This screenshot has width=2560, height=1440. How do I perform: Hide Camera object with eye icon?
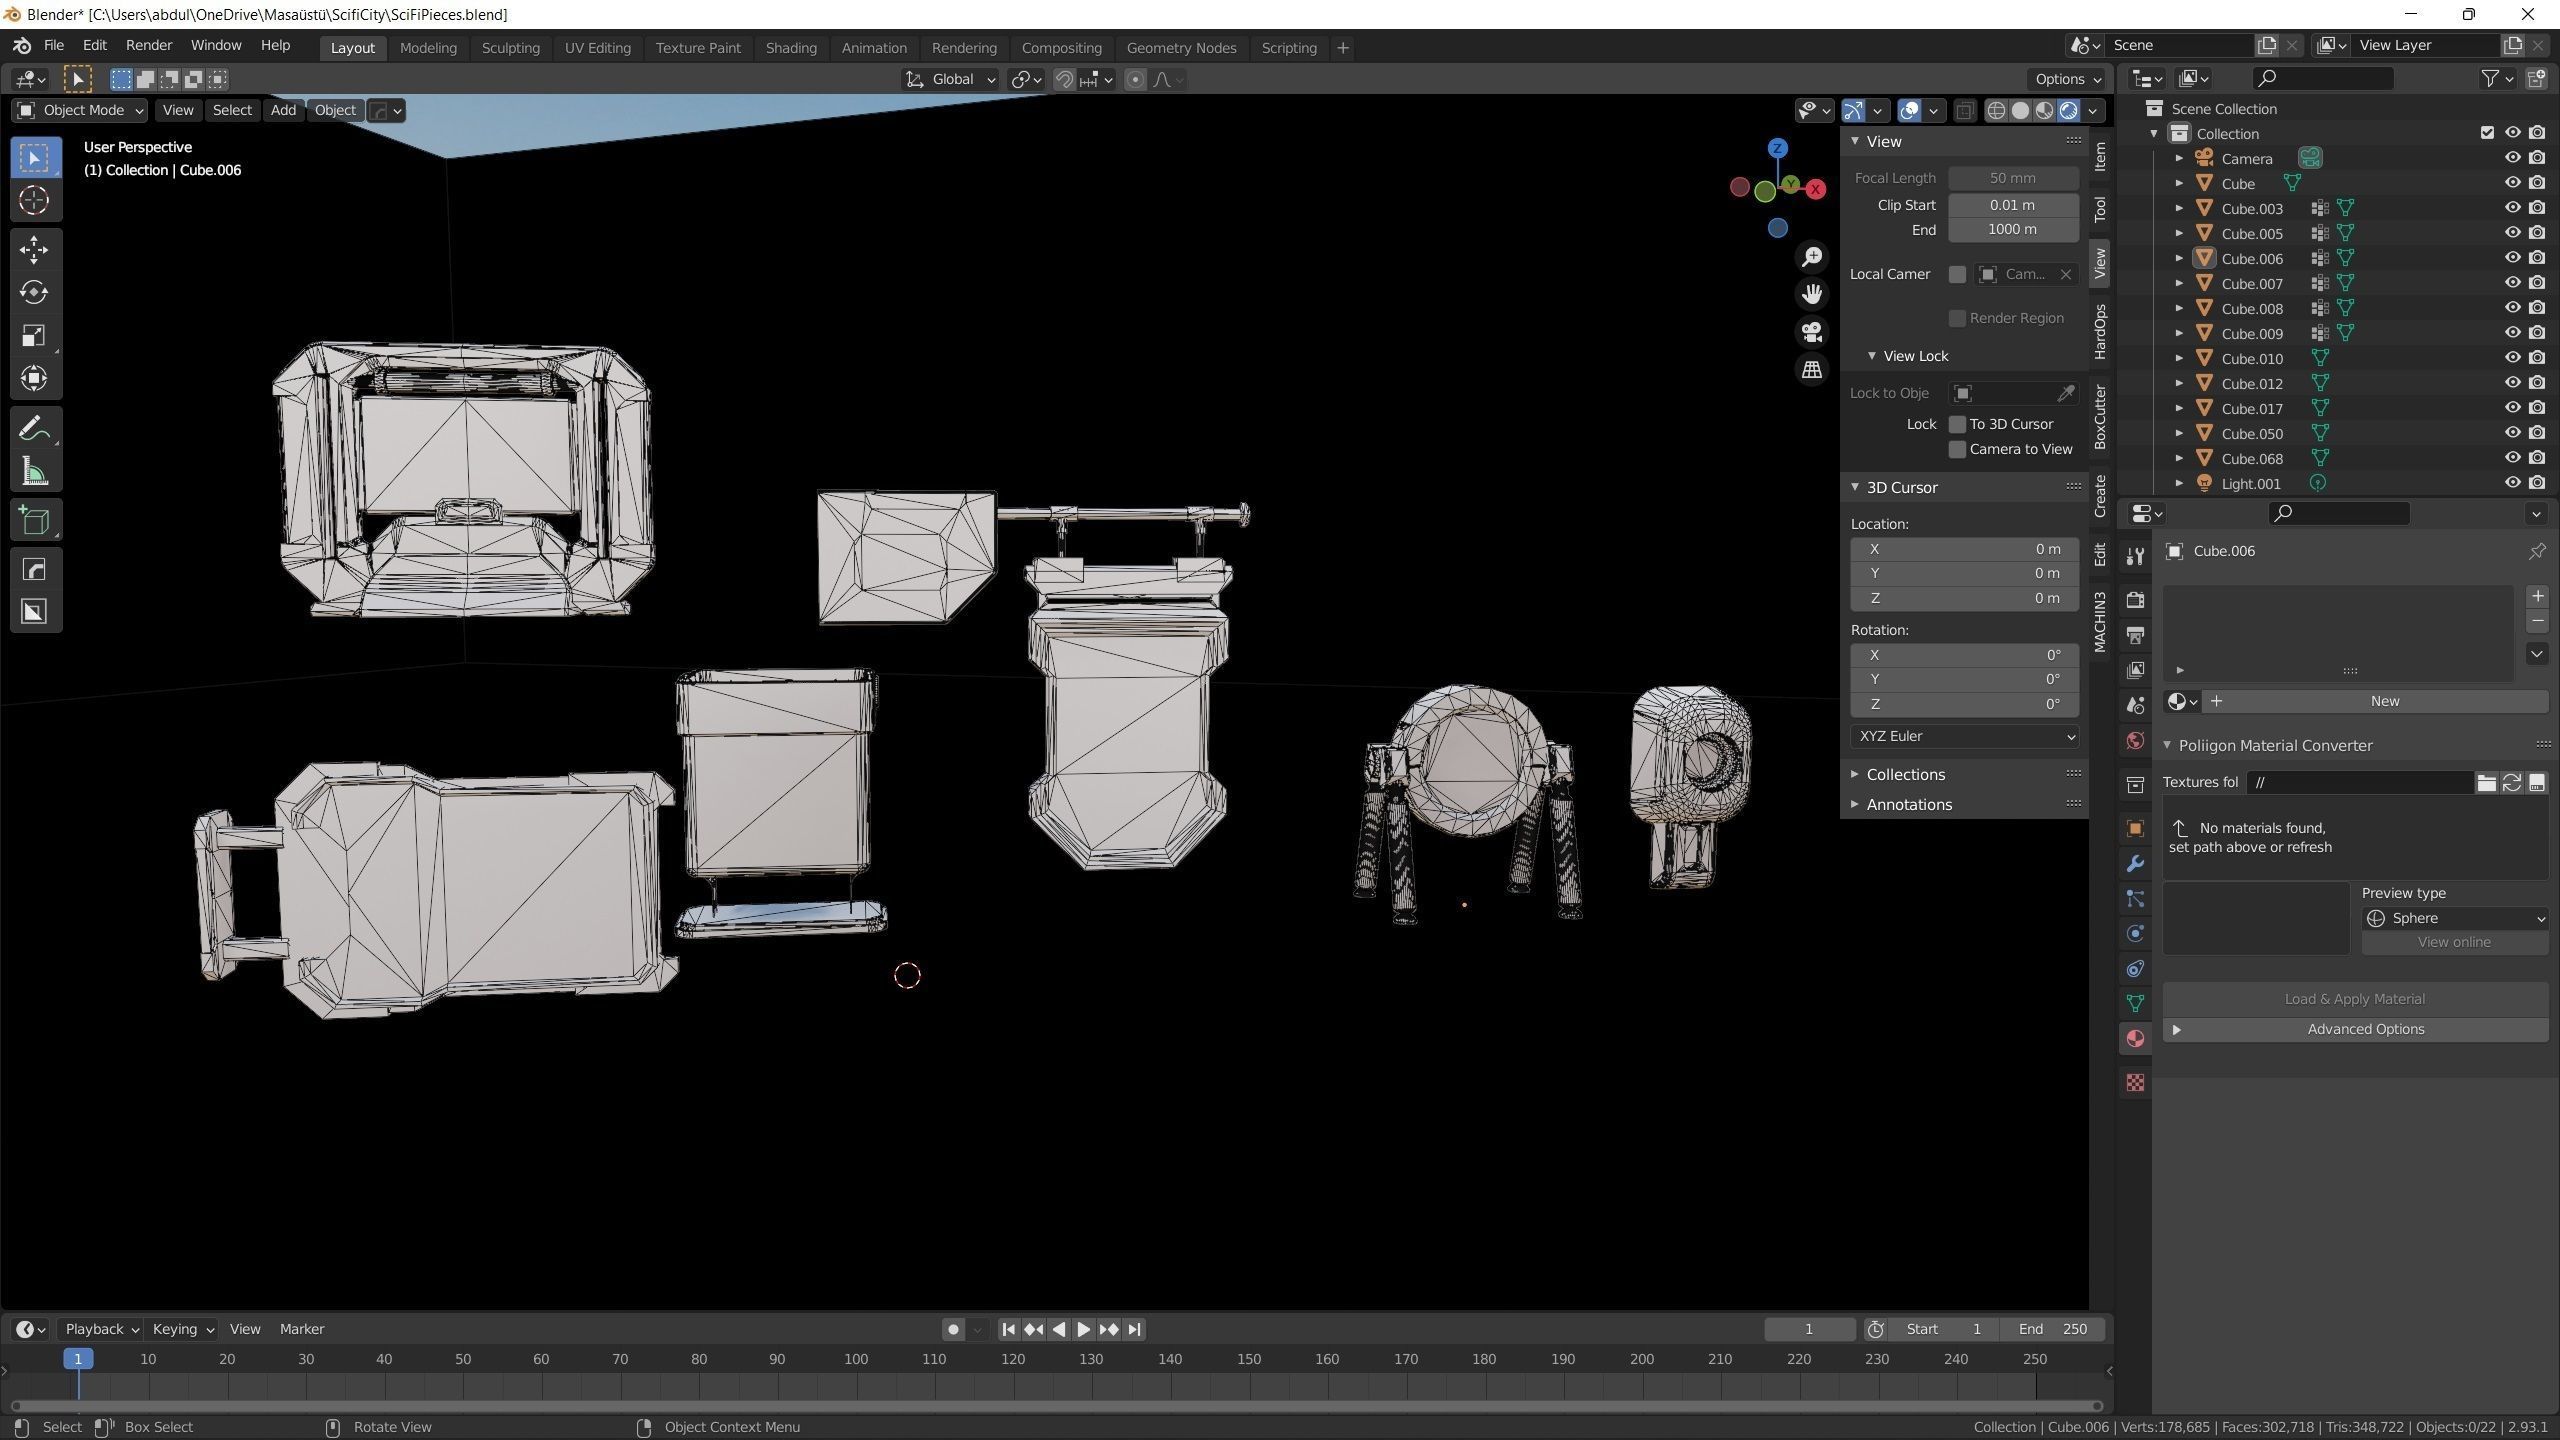pyautogui.click(x=2512, y=158)
